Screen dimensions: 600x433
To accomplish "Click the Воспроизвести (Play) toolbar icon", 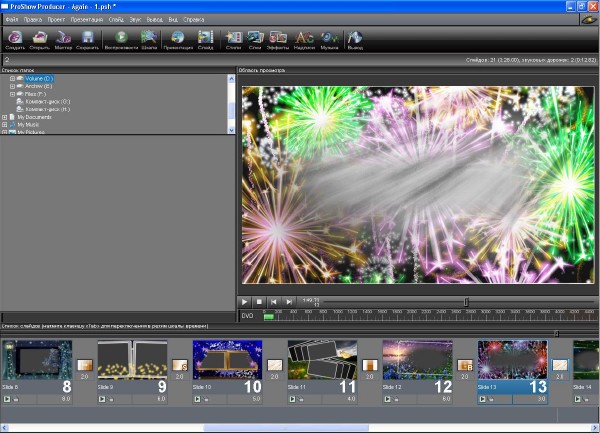I will point(122,39).
